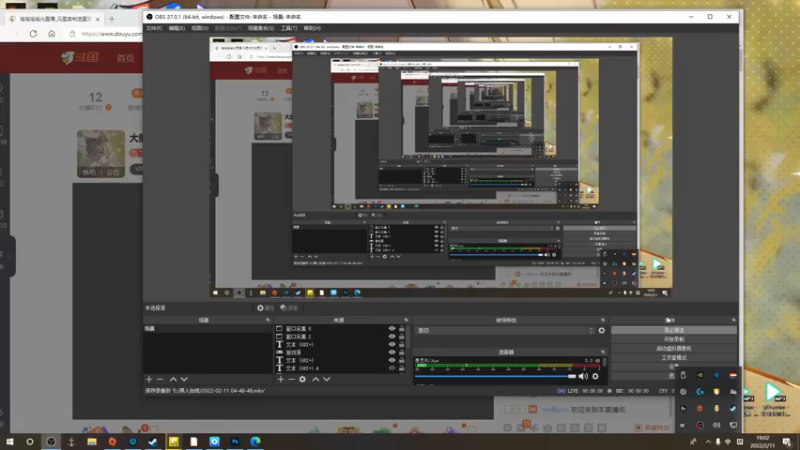Open 麦克风/Aux mixer settings gear
Screen dimensions: 800x450
pos(595,377)
